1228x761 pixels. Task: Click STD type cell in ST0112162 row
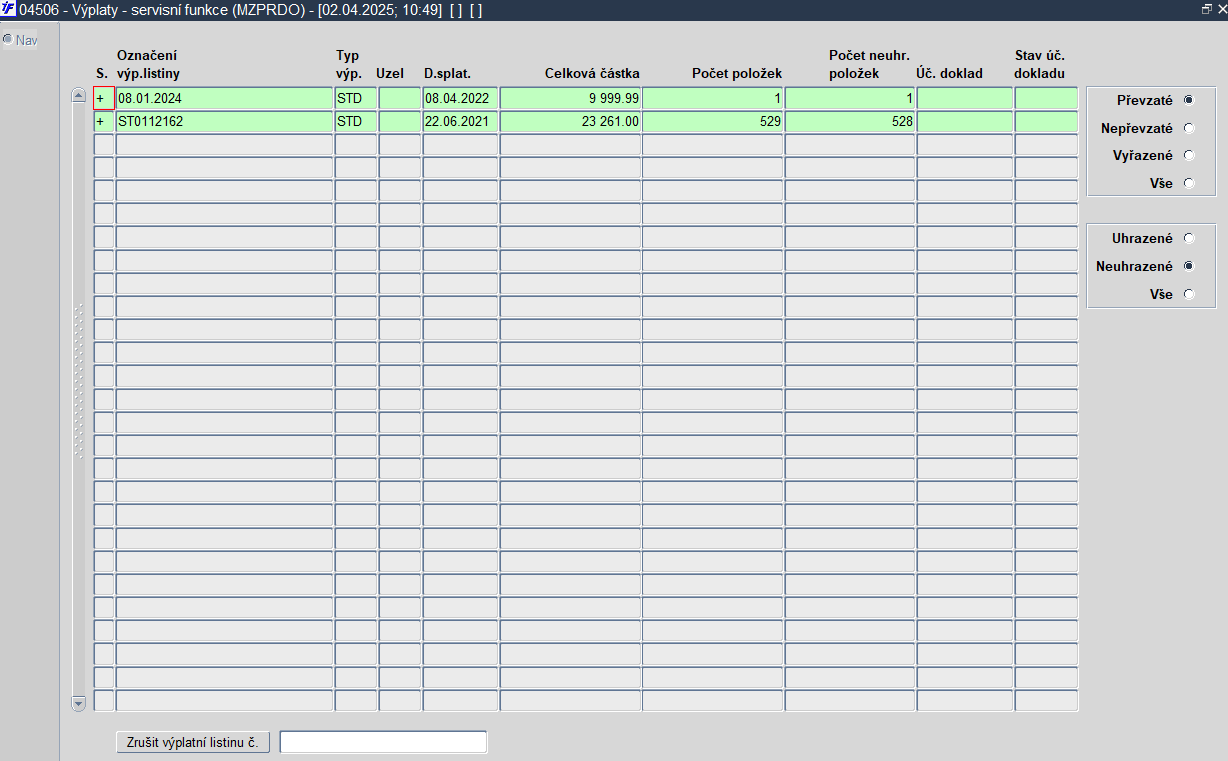[x=356, y=121]
